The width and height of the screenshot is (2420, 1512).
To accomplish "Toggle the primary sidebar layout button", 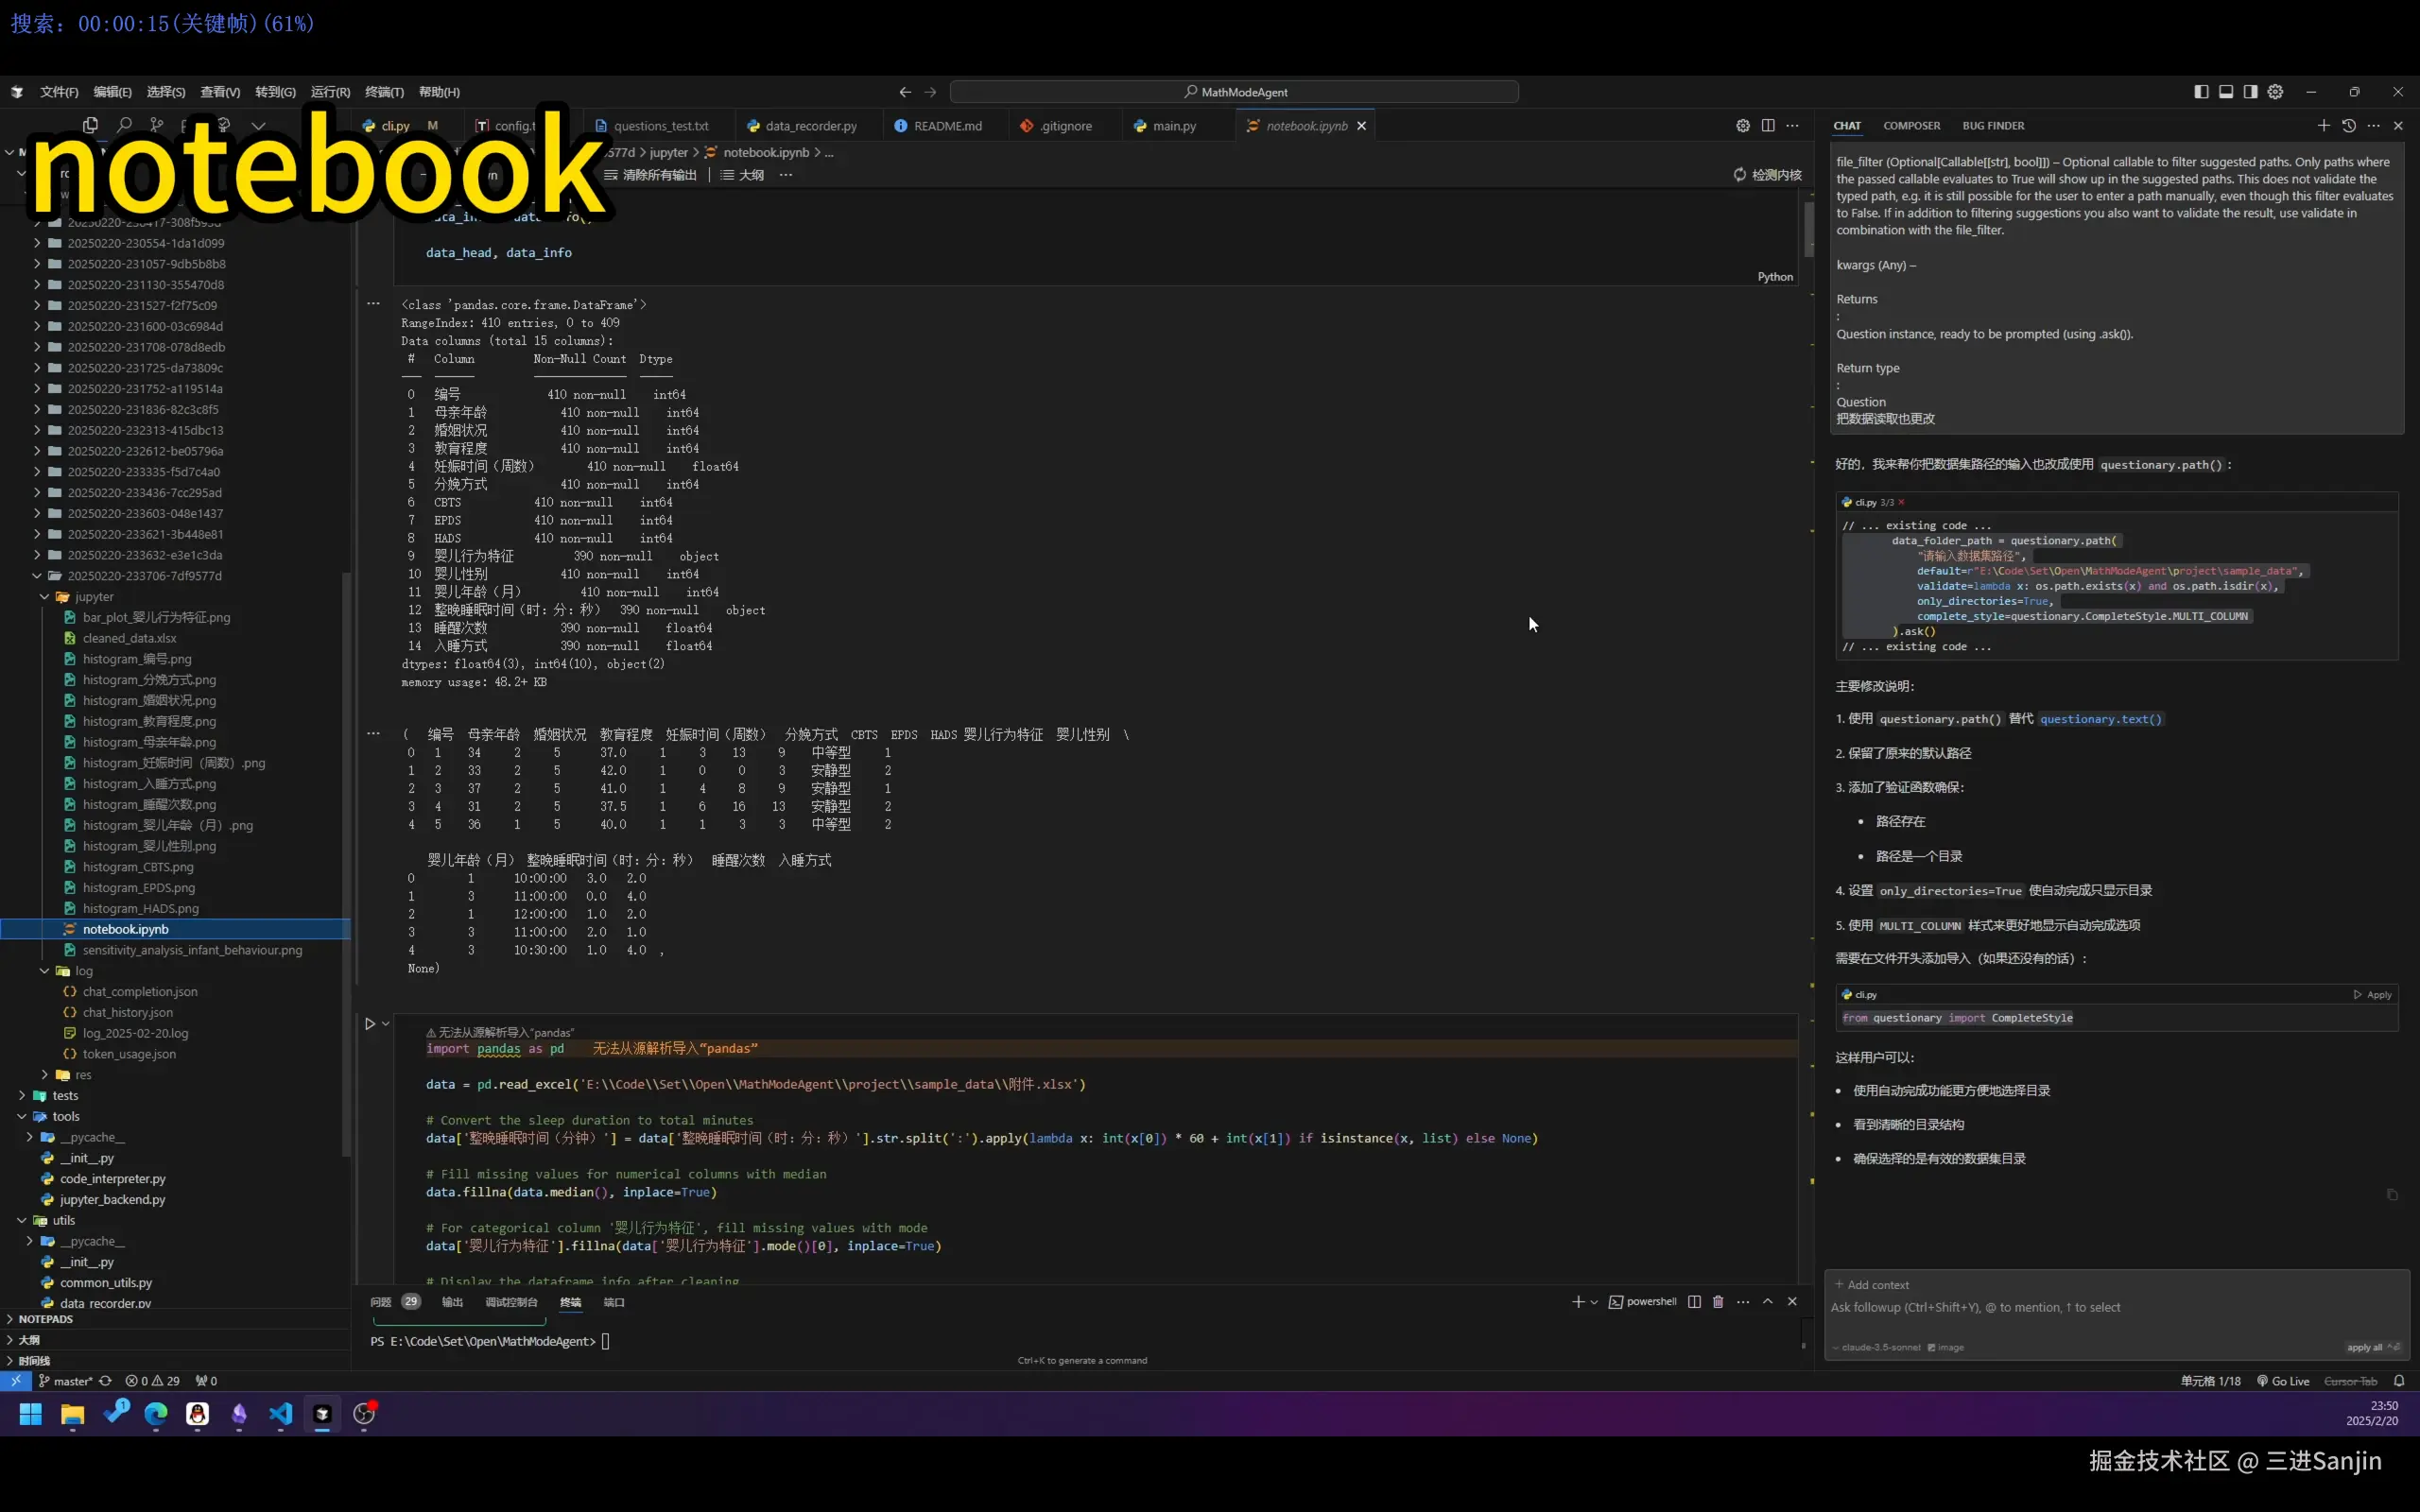I will click(2201, 92).
